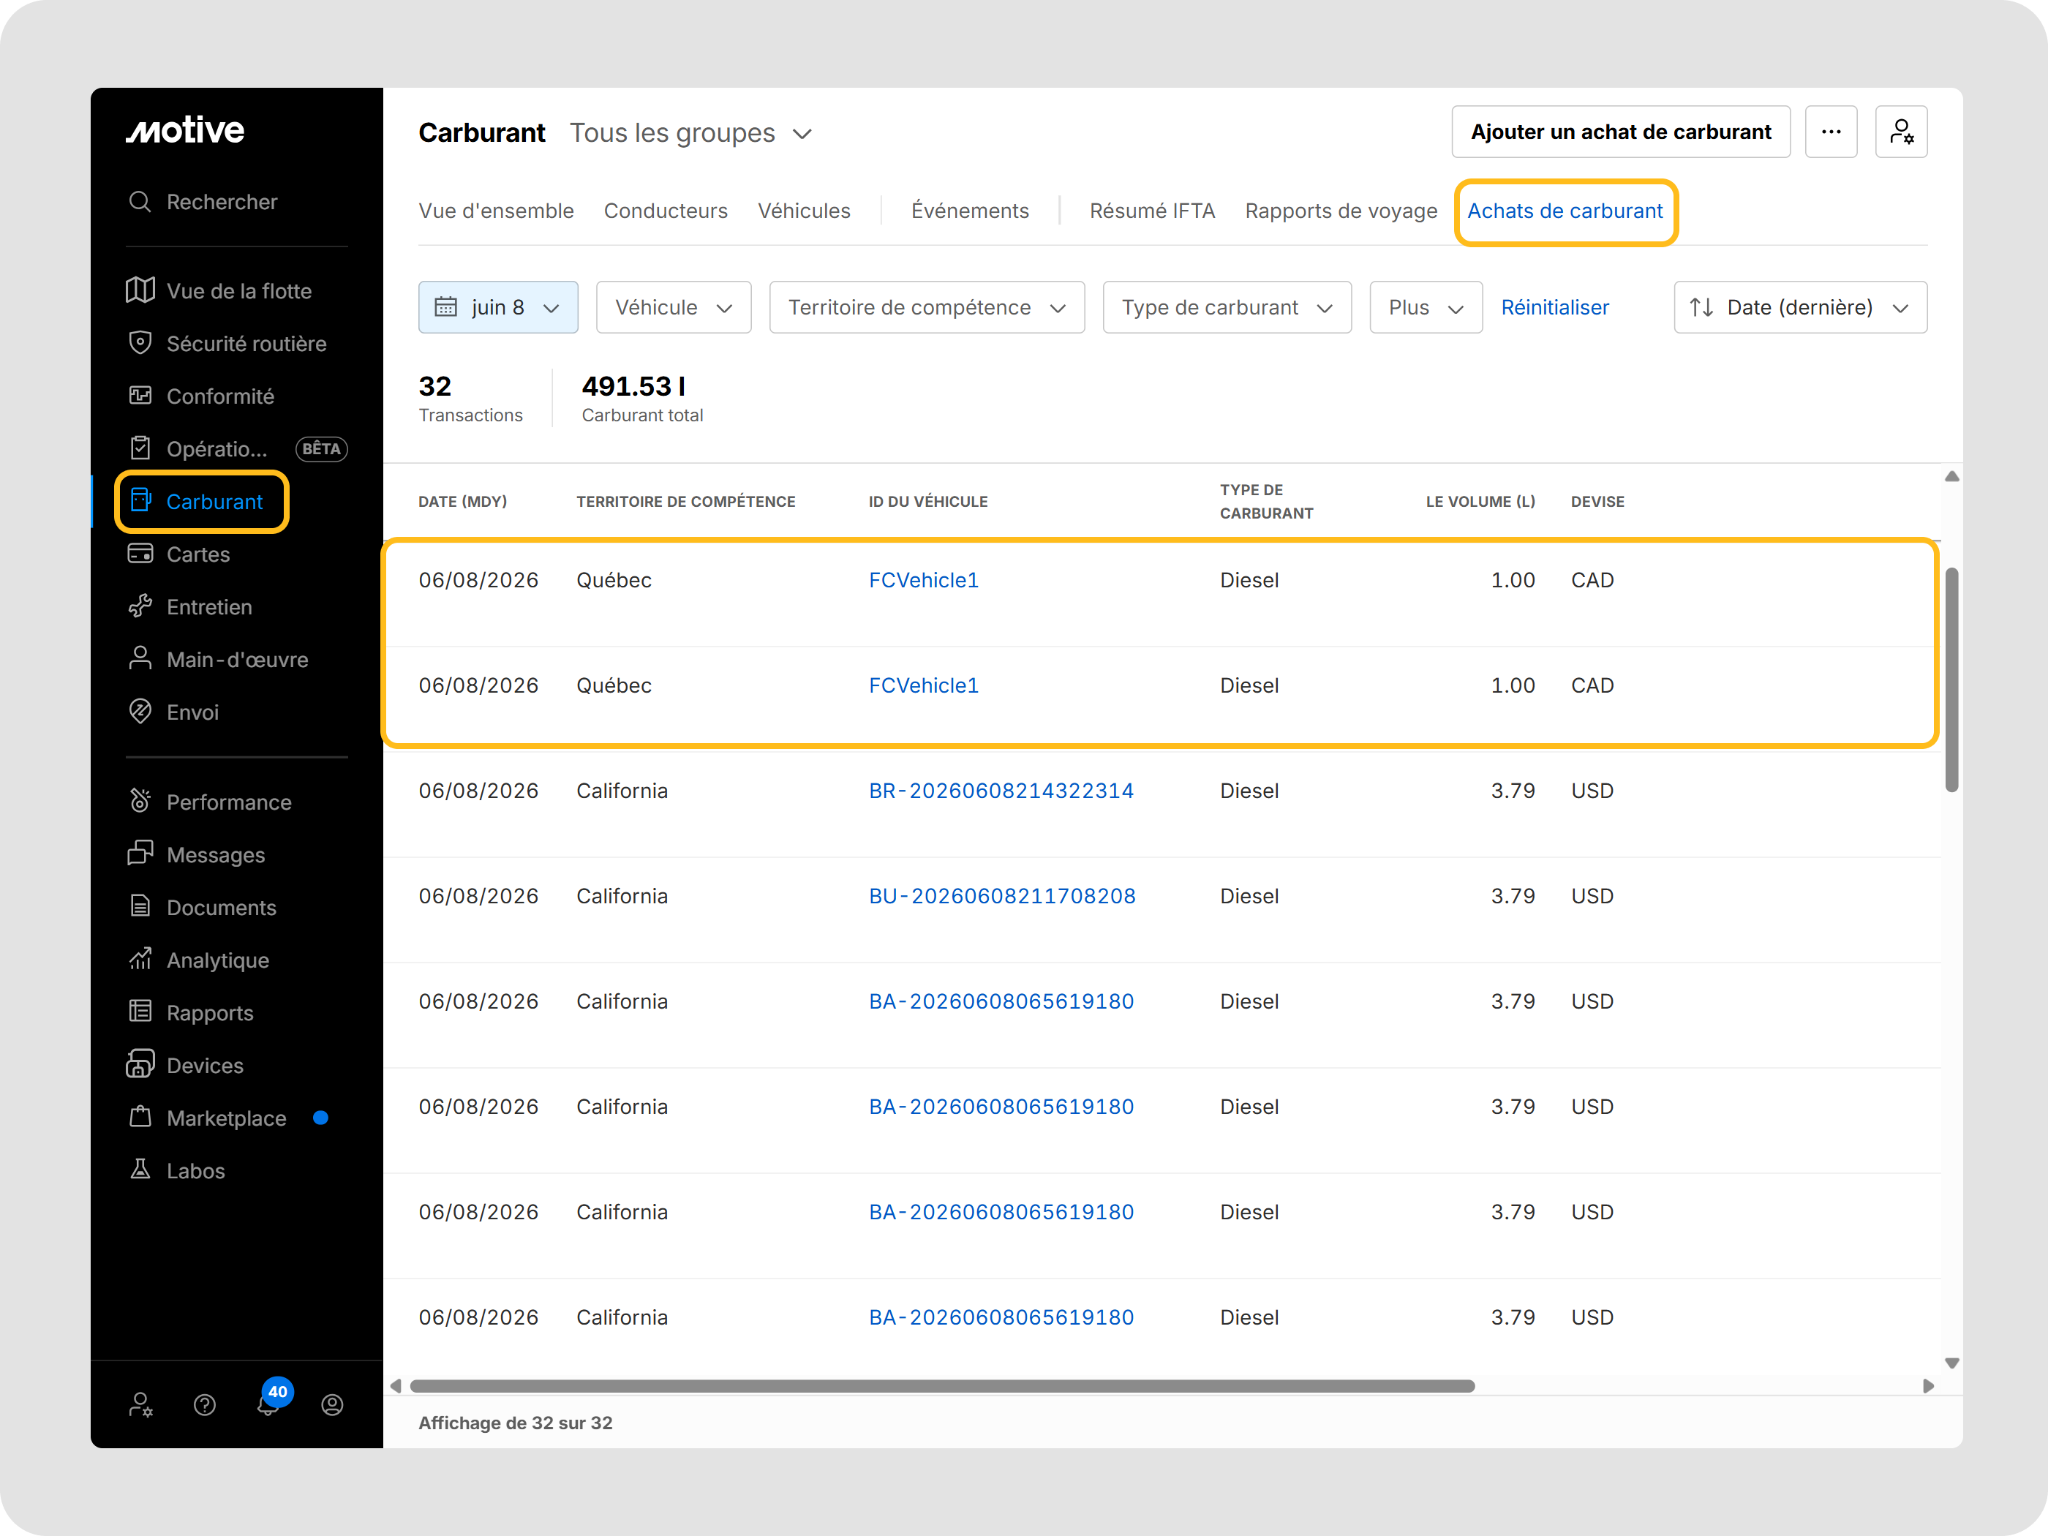Screen dimensions: 2048x1536
Task: Open Analytique chart icon
Action: coord(140,960)
